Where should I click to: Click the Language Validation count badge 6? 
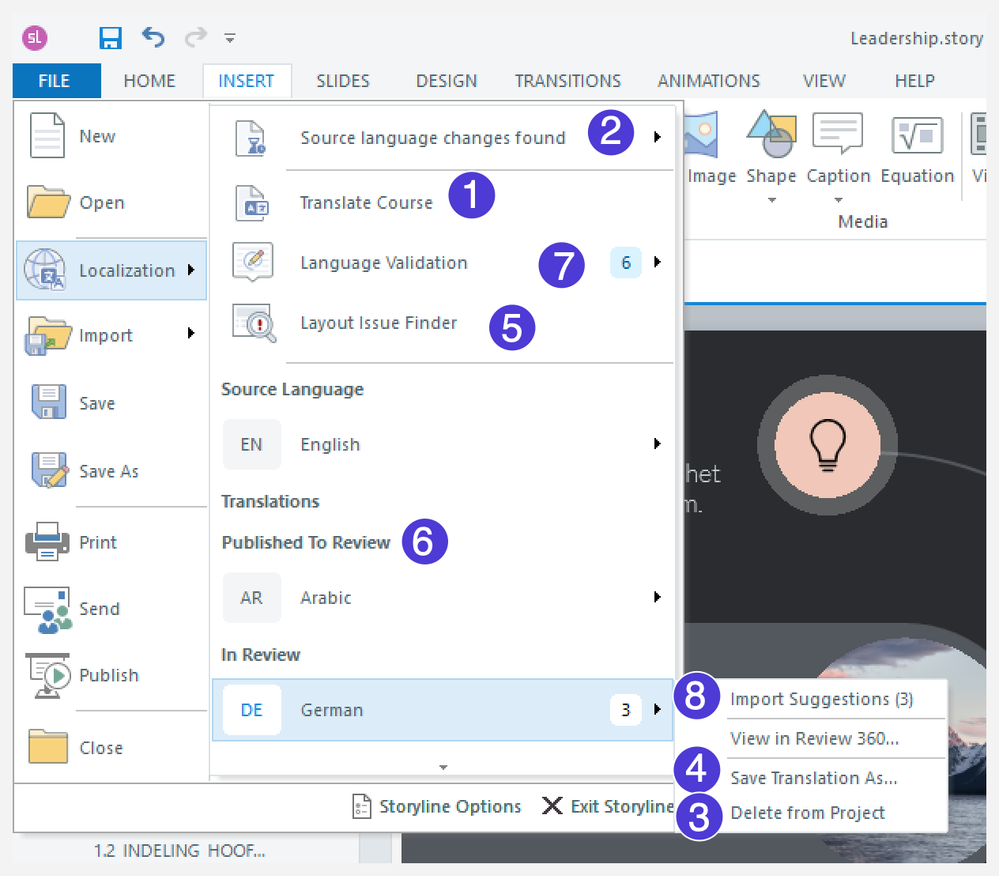626,262
